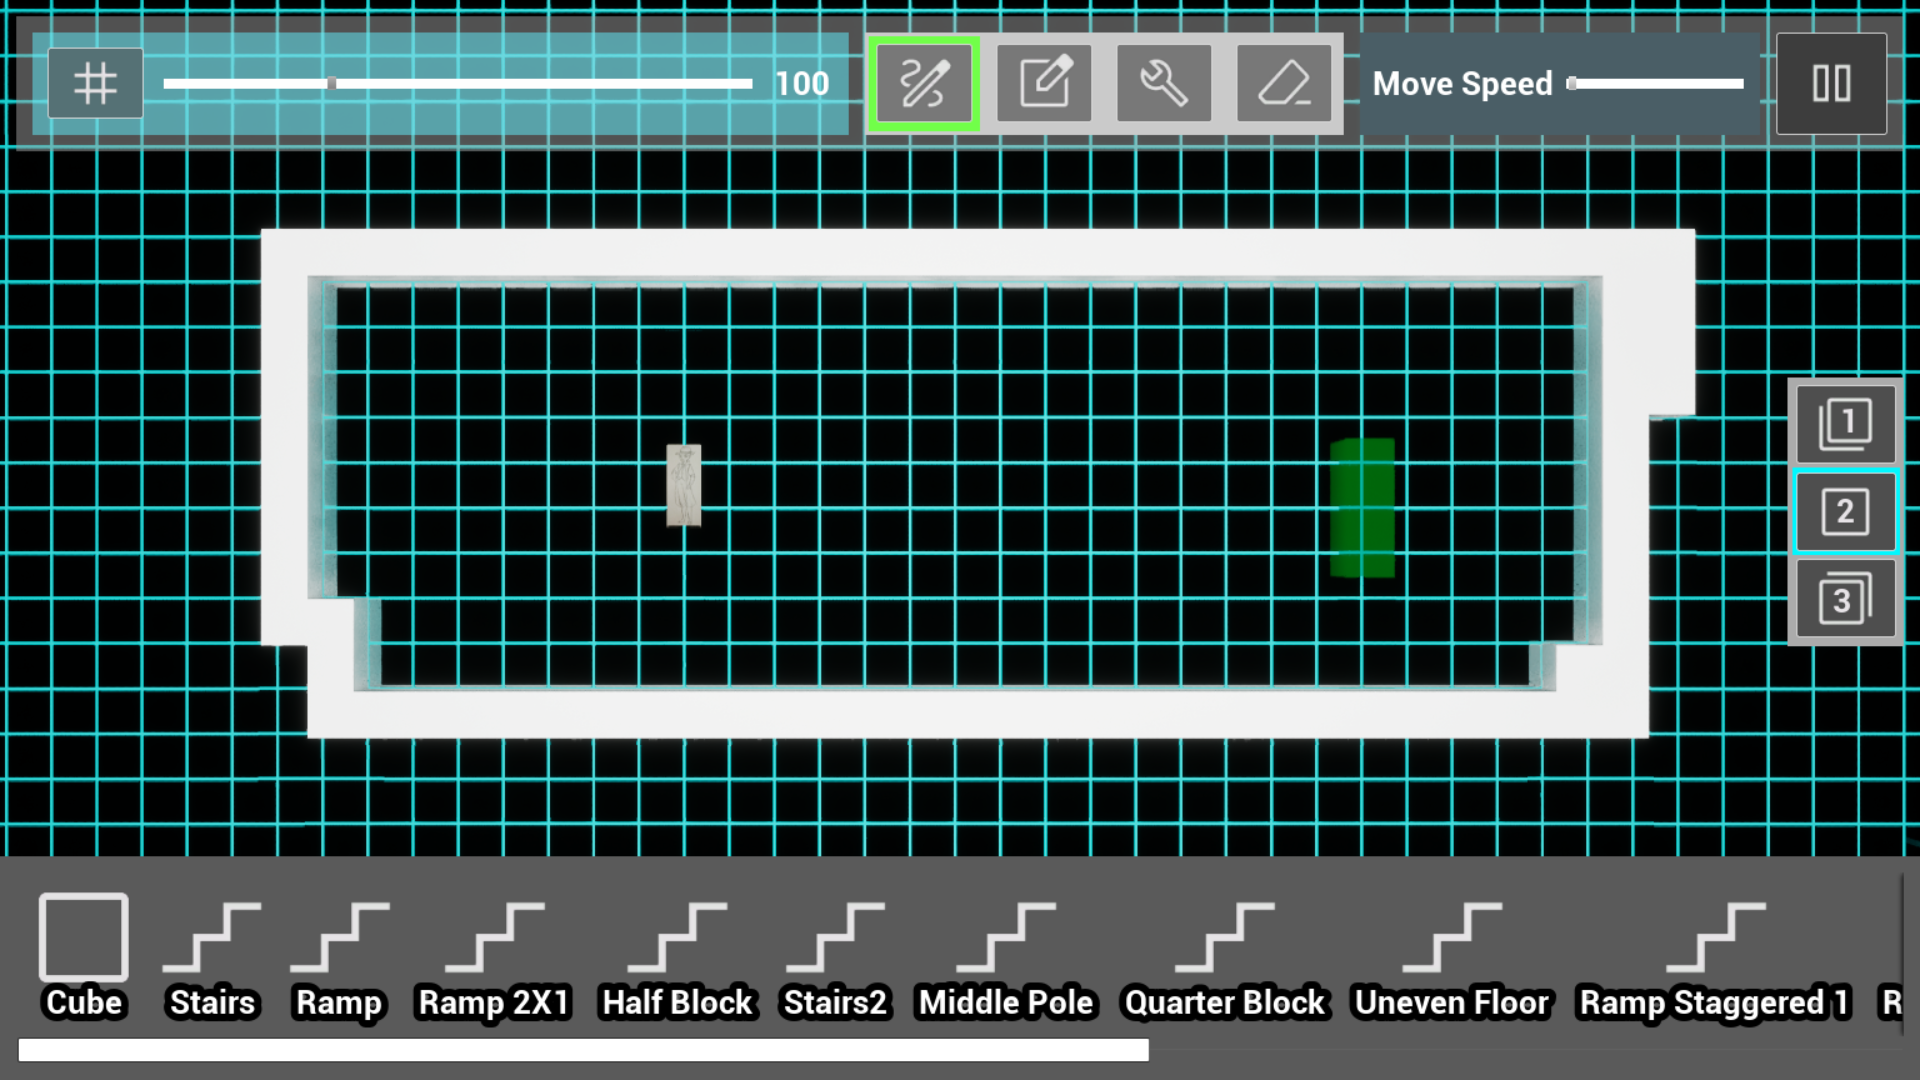The width and height of the screenshot is (1920, 1080).
Task: Select the Ramp block
Action: pos(338,940)
